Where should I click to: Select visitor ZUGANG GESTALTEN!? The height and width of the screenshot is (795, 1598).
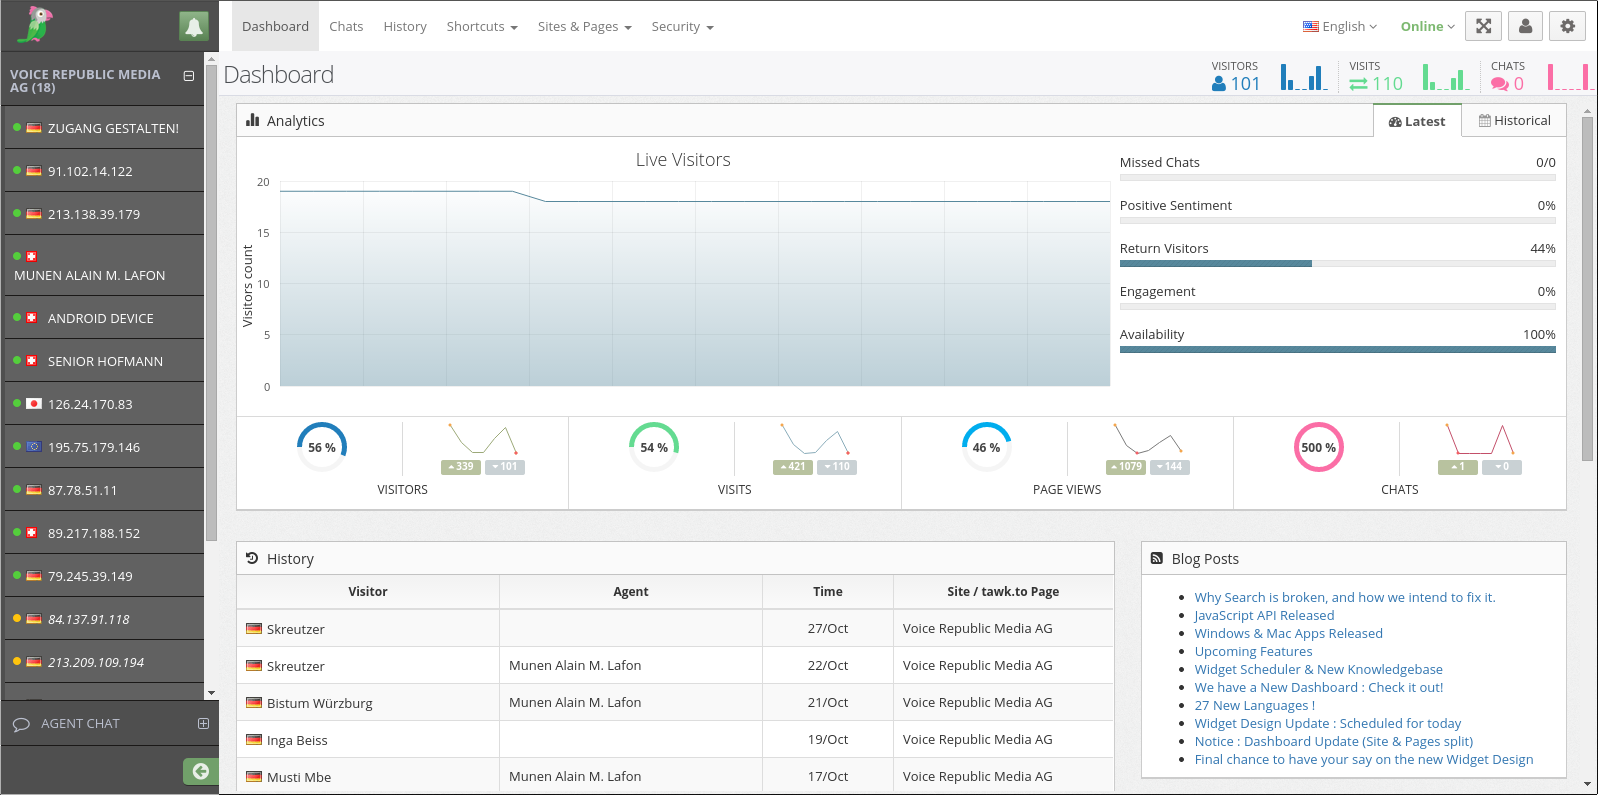[104, 128]
